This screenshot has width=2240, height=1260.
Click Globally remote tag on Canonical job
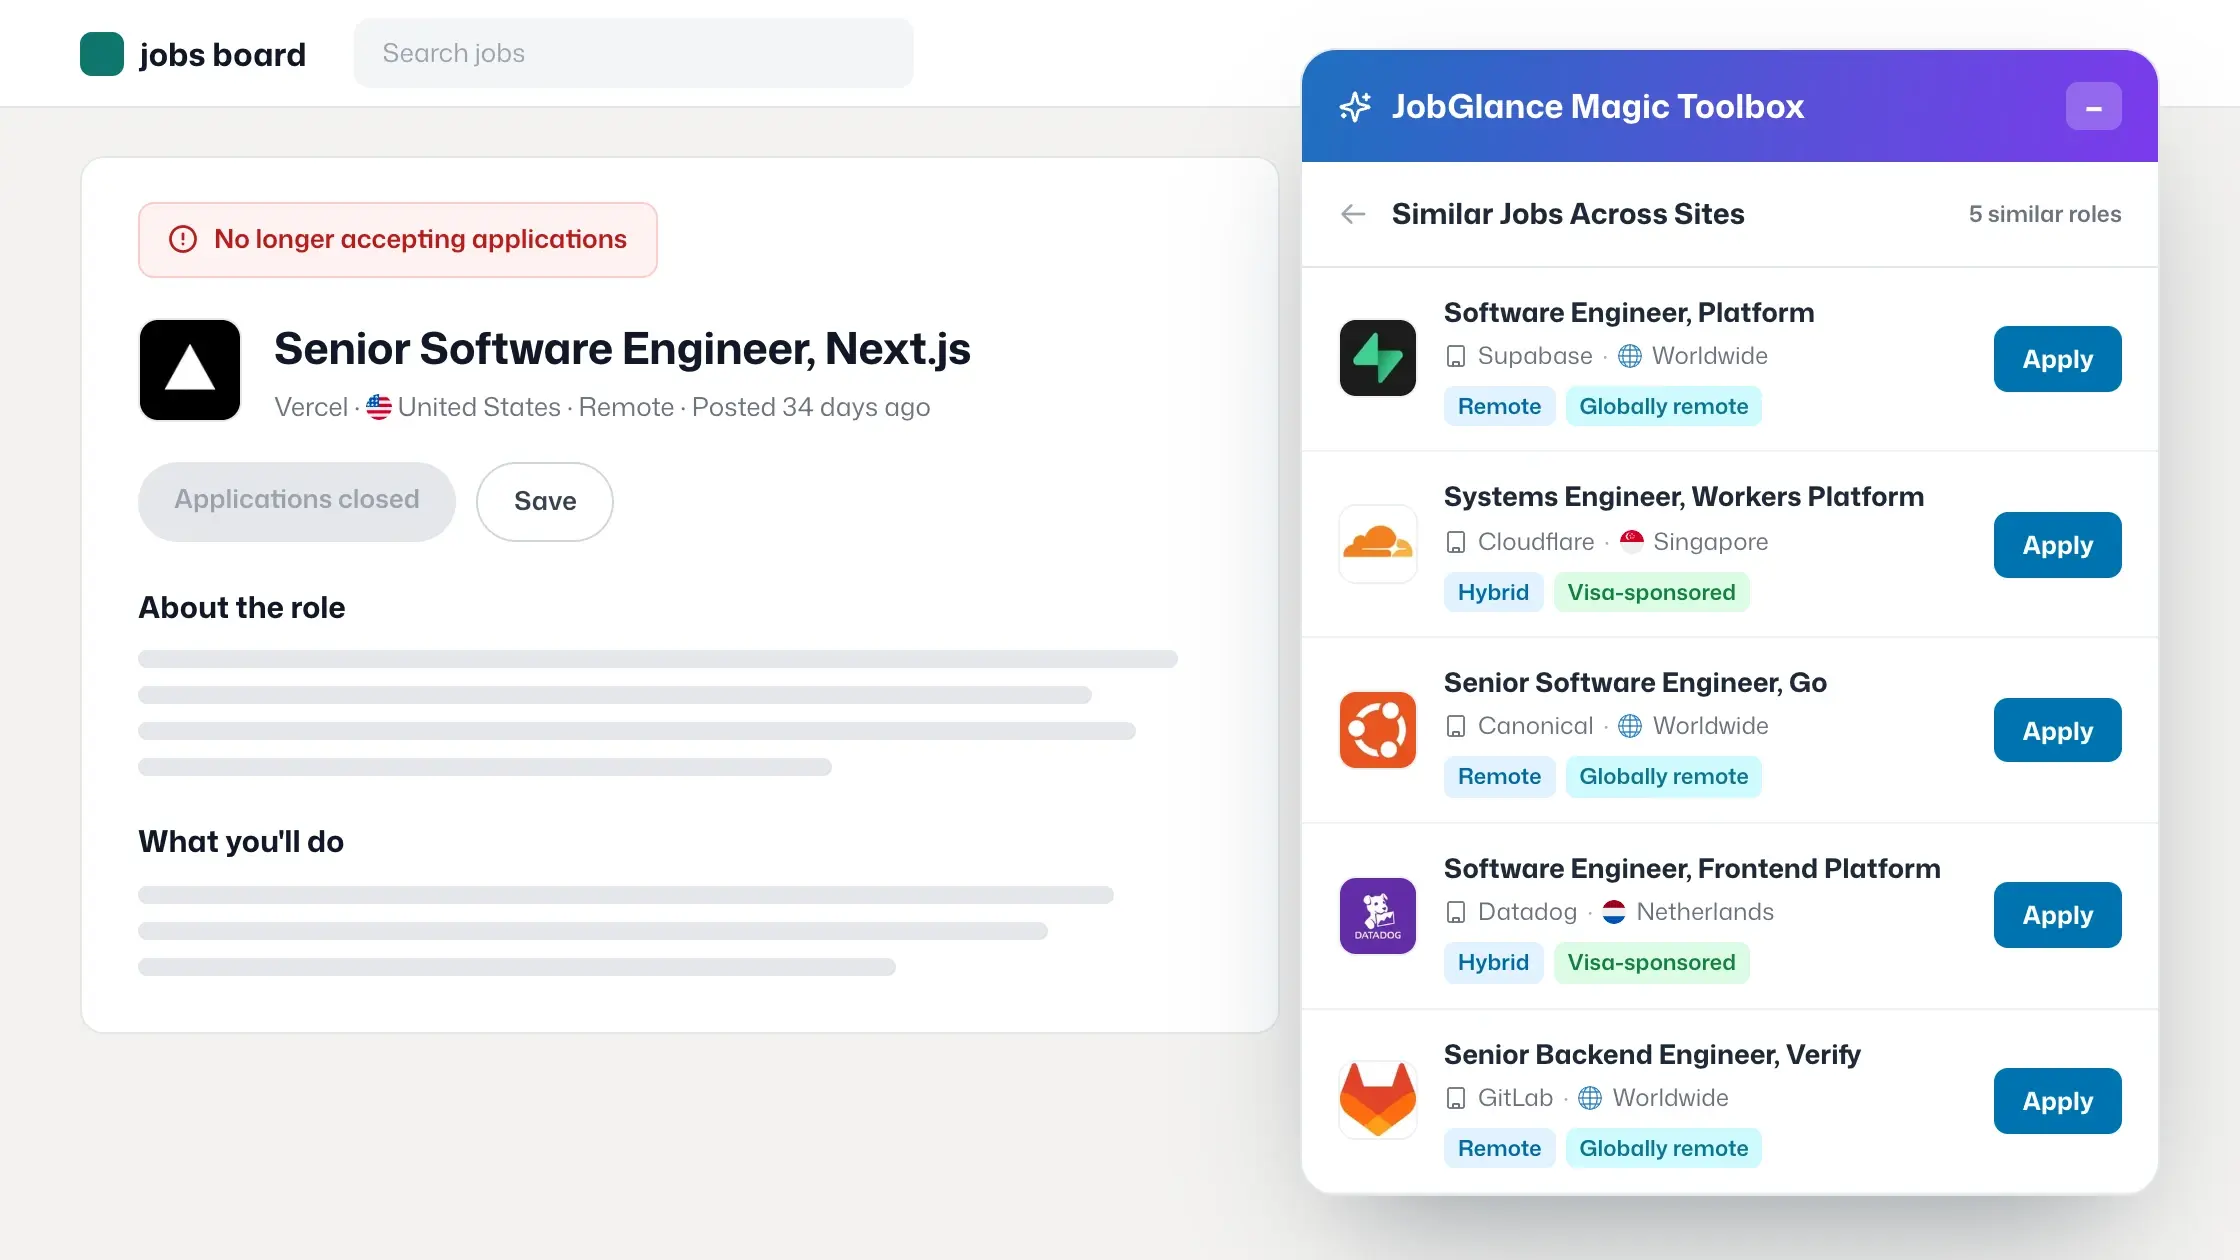tap(1663, 777)
